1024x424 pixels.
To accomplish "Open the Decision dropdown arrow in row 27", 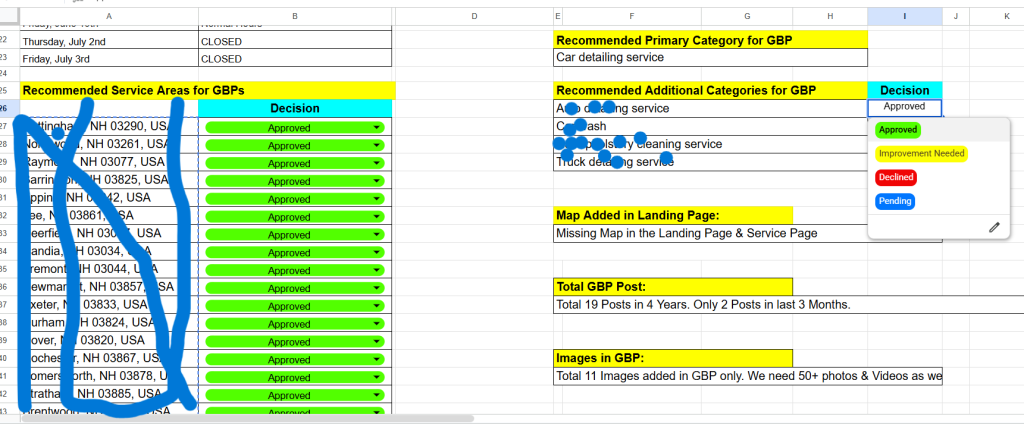I will coord(377,128).
